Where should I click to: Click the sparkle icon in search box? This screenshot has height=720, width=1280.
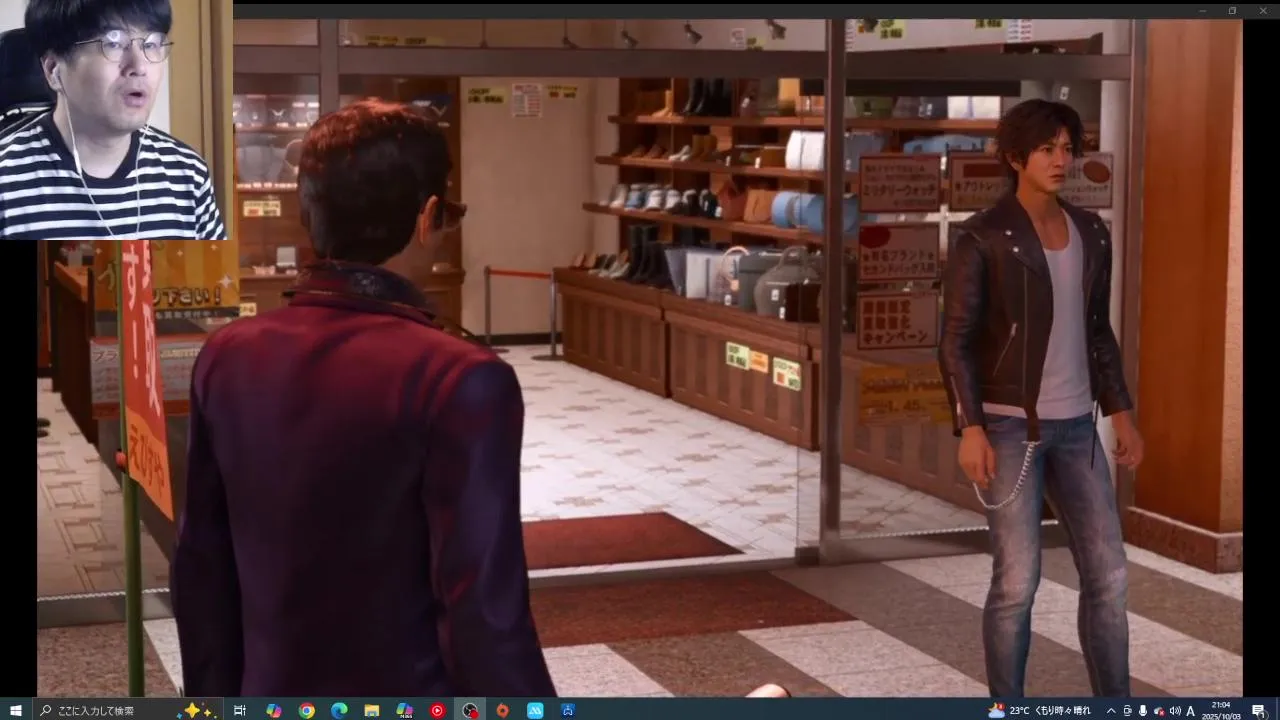click(196, 710)
